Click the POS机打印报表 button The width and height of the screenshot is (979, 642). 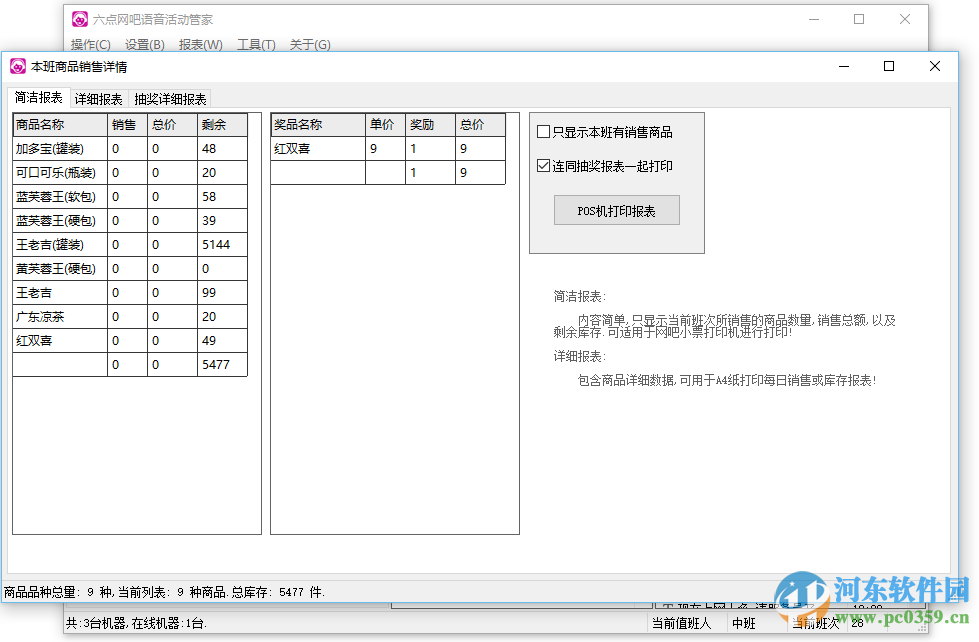coord(616,210)
